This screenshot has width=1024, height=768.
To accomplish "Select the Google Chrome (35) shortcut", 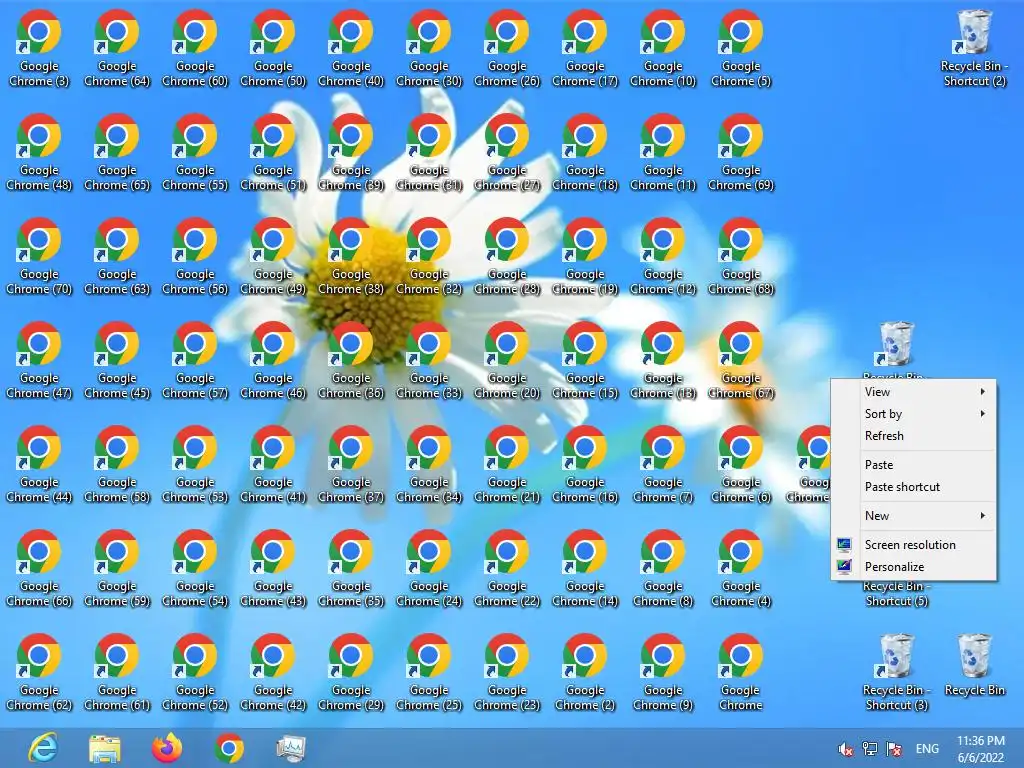I will [351, 569].
